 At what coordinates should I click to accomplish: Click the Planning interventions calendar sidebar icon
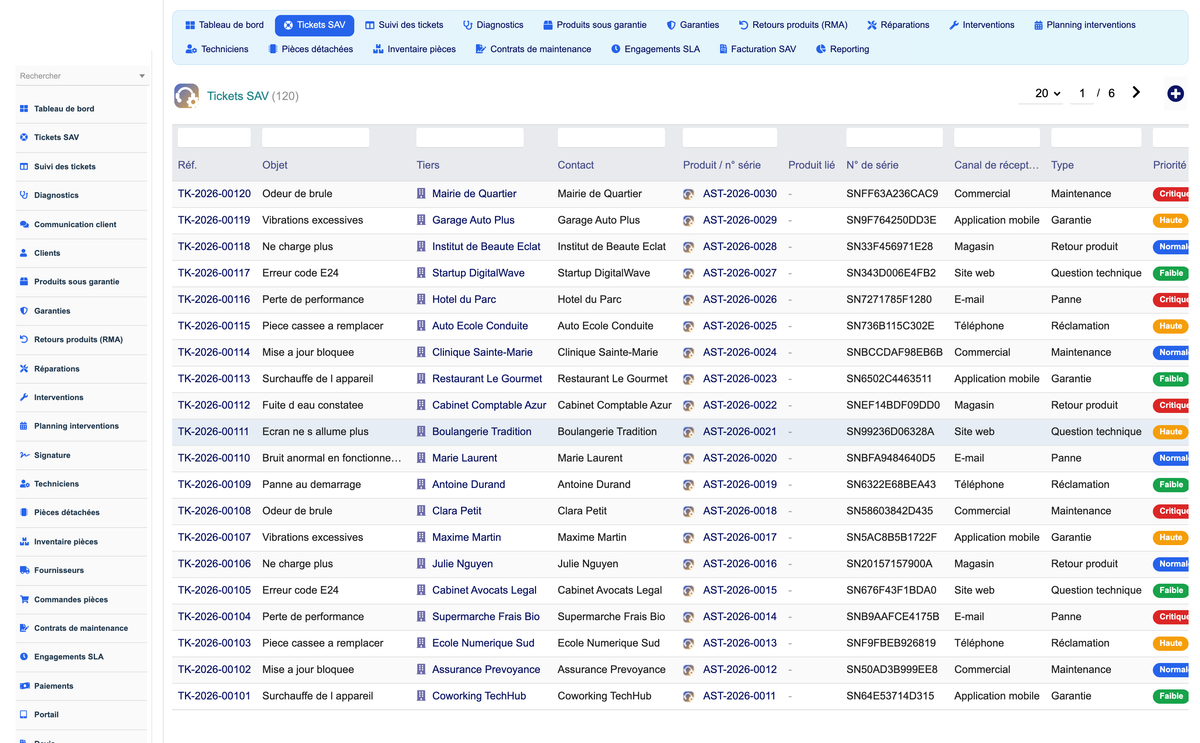(x=24, y=426)
